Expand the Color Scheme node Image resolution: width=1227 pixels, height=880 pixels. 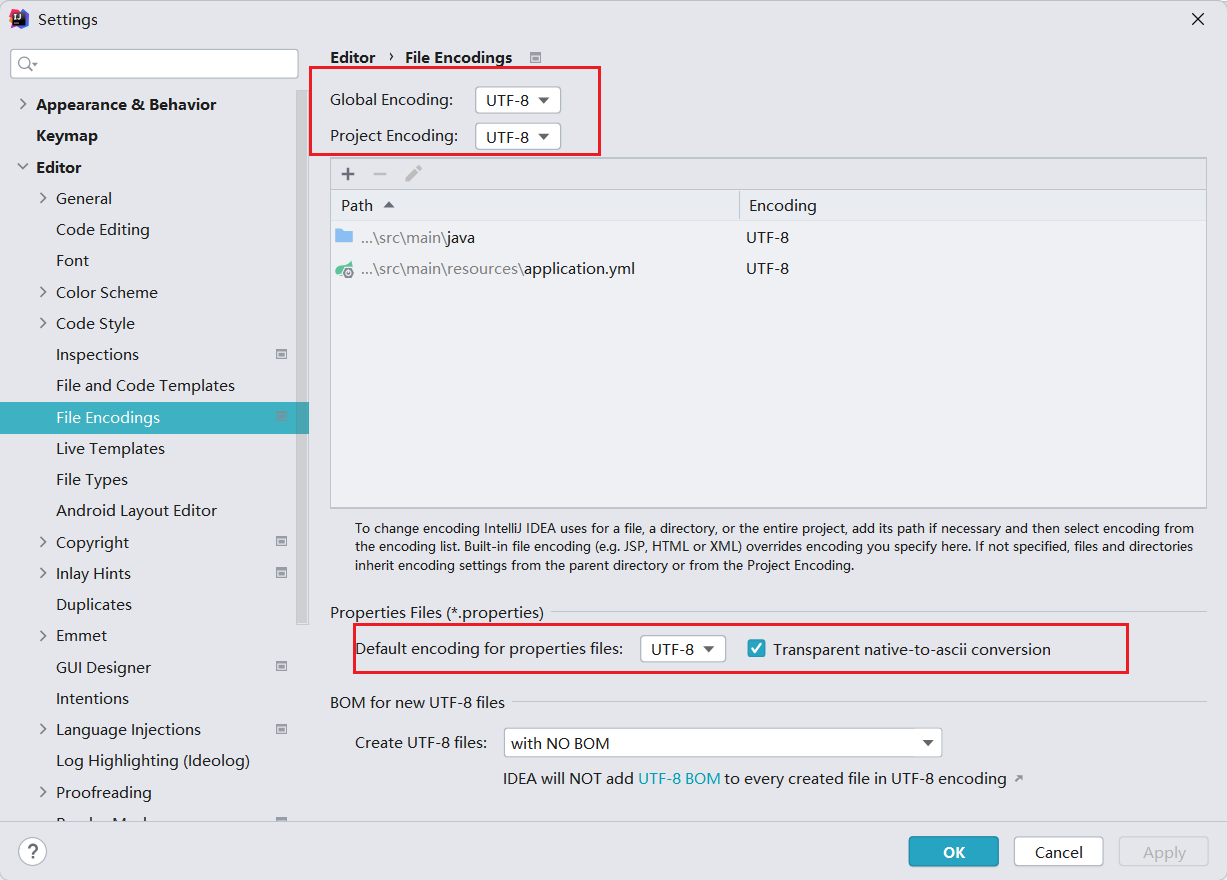coord(43,292)
